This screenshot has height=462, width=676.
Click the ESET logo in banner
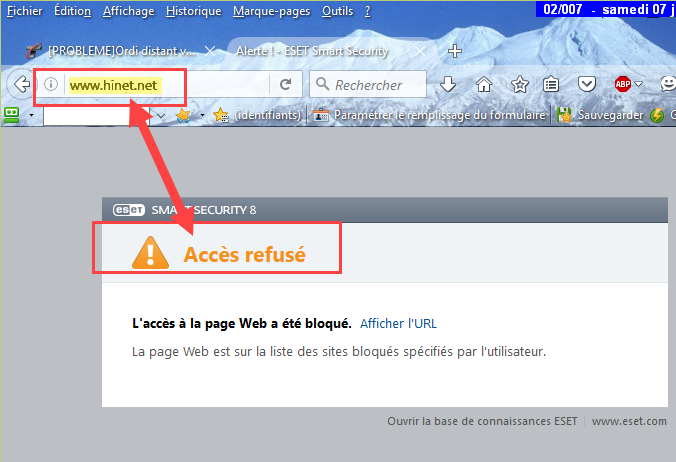(128, 210)
